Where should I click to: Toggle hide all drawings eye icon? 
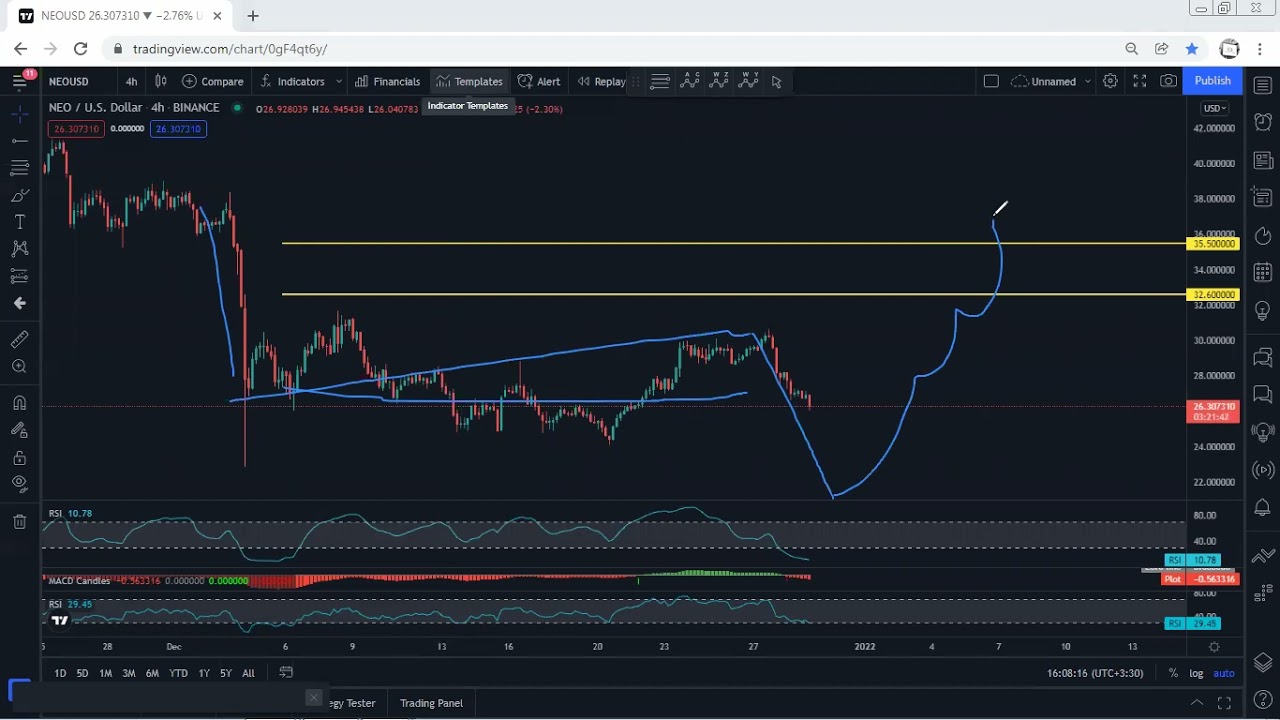(19, 484)
